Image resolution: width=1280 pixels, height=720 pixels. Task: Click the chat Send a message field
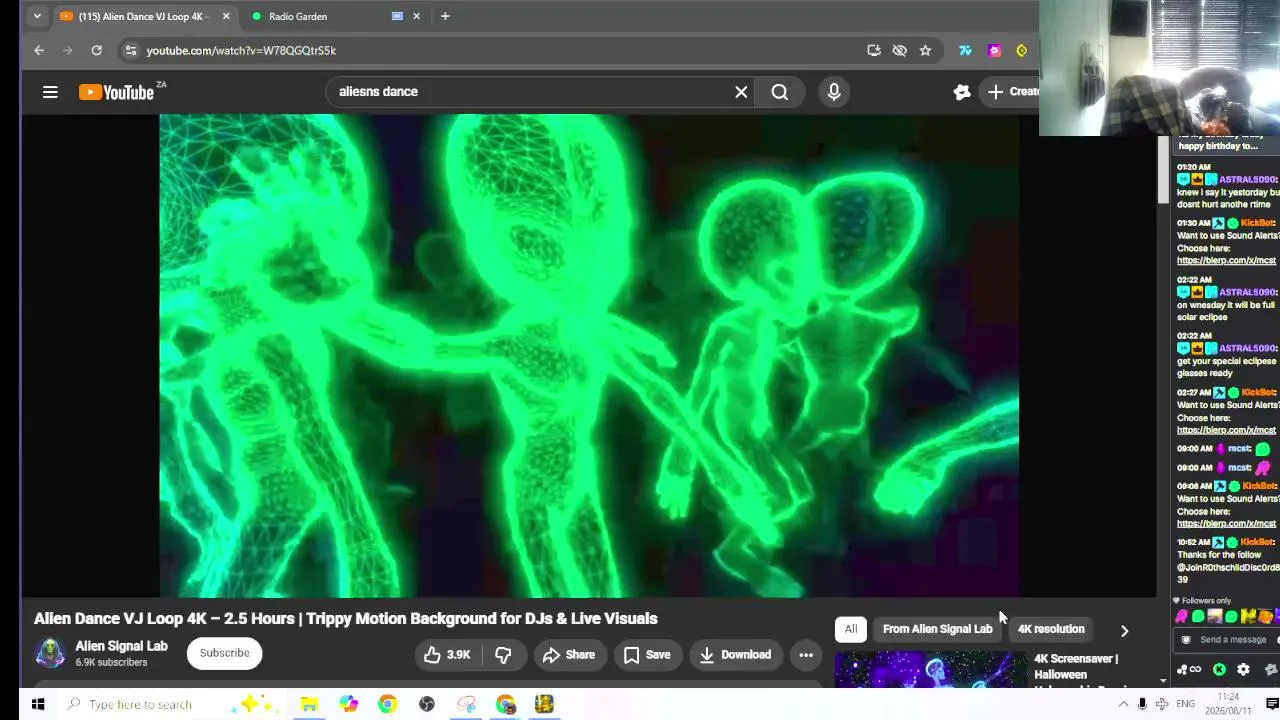coord(1233,640)
